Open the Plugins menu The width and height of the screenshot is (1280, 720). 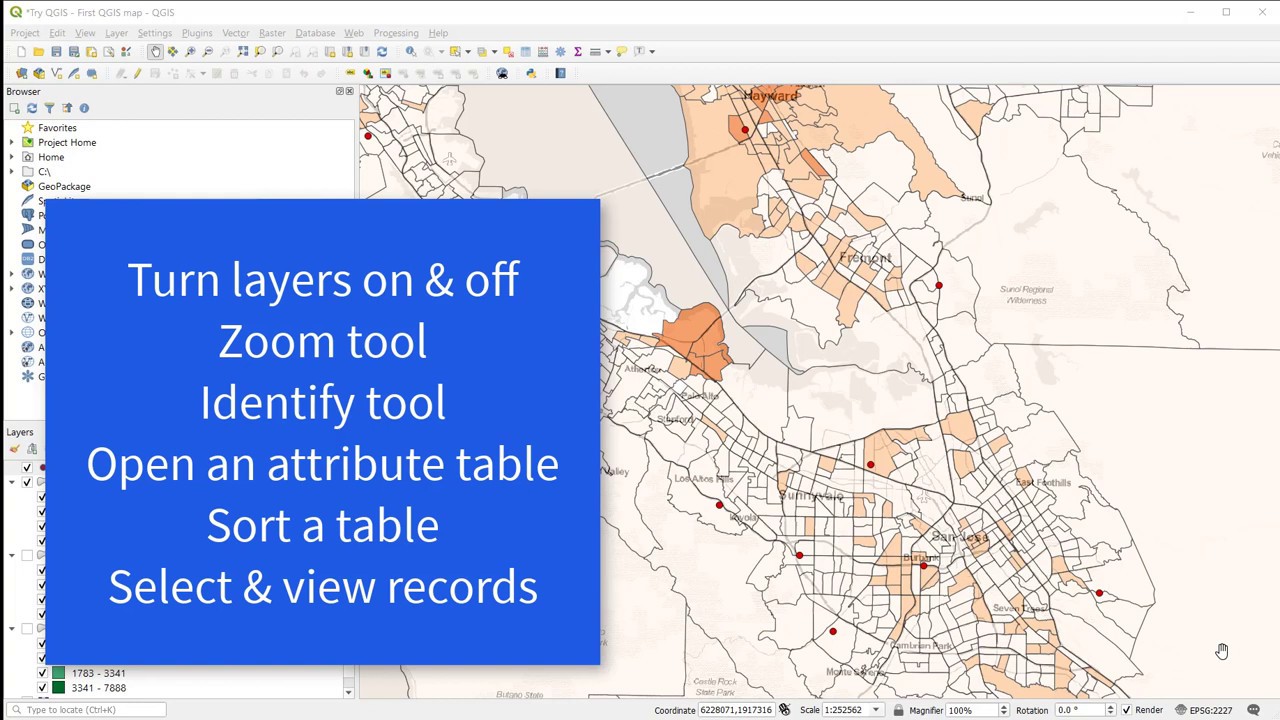pos(197,33)
